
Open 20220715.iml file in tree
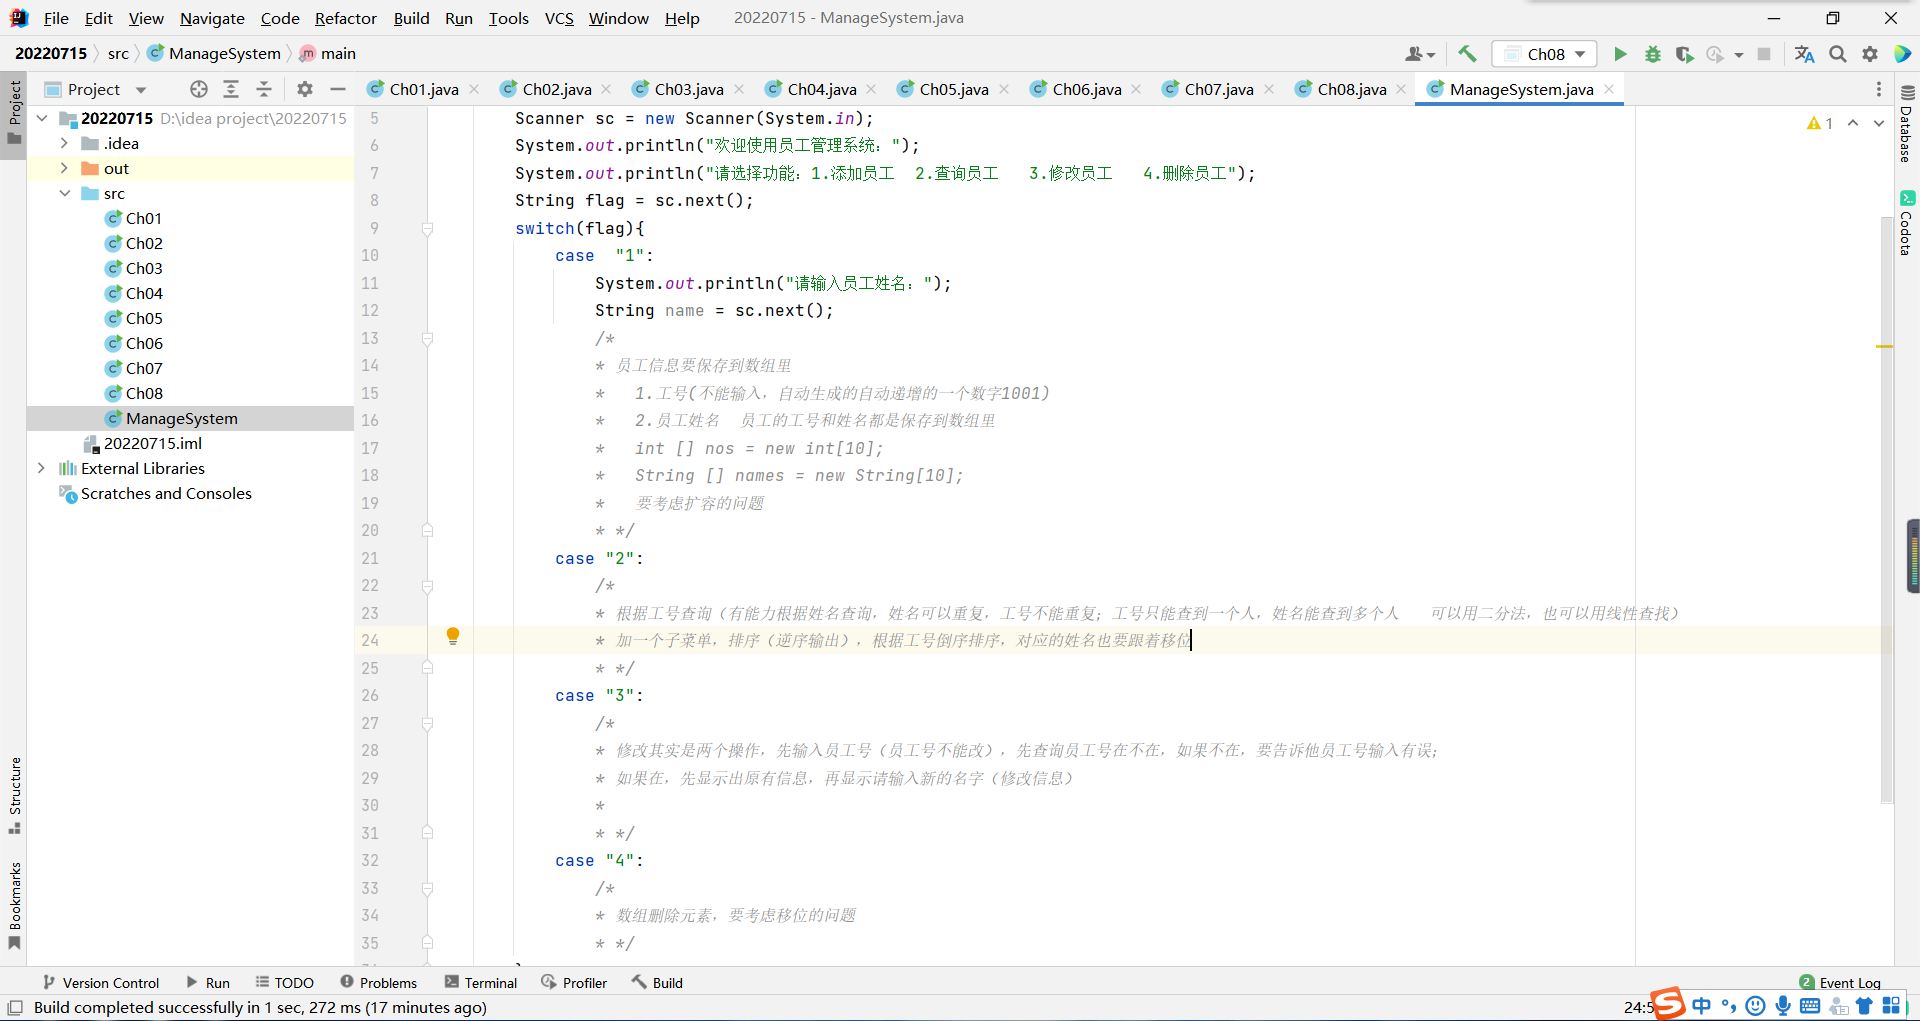(x=152, y=443)
